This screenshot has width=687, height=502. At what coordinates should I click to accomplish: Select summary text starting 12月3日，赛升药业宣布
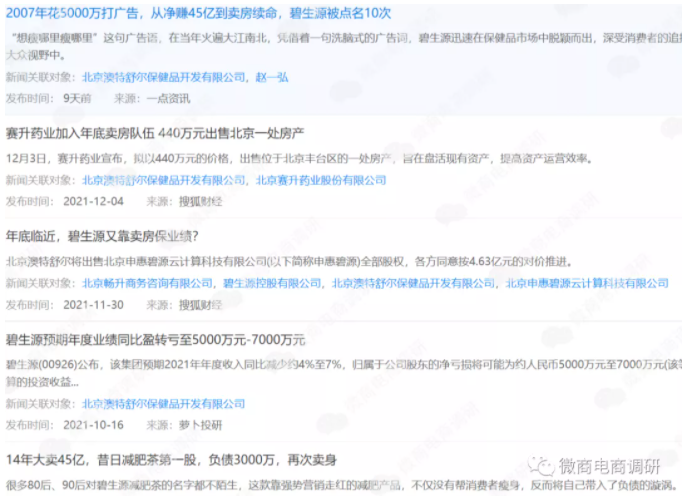tap(299, 159)
